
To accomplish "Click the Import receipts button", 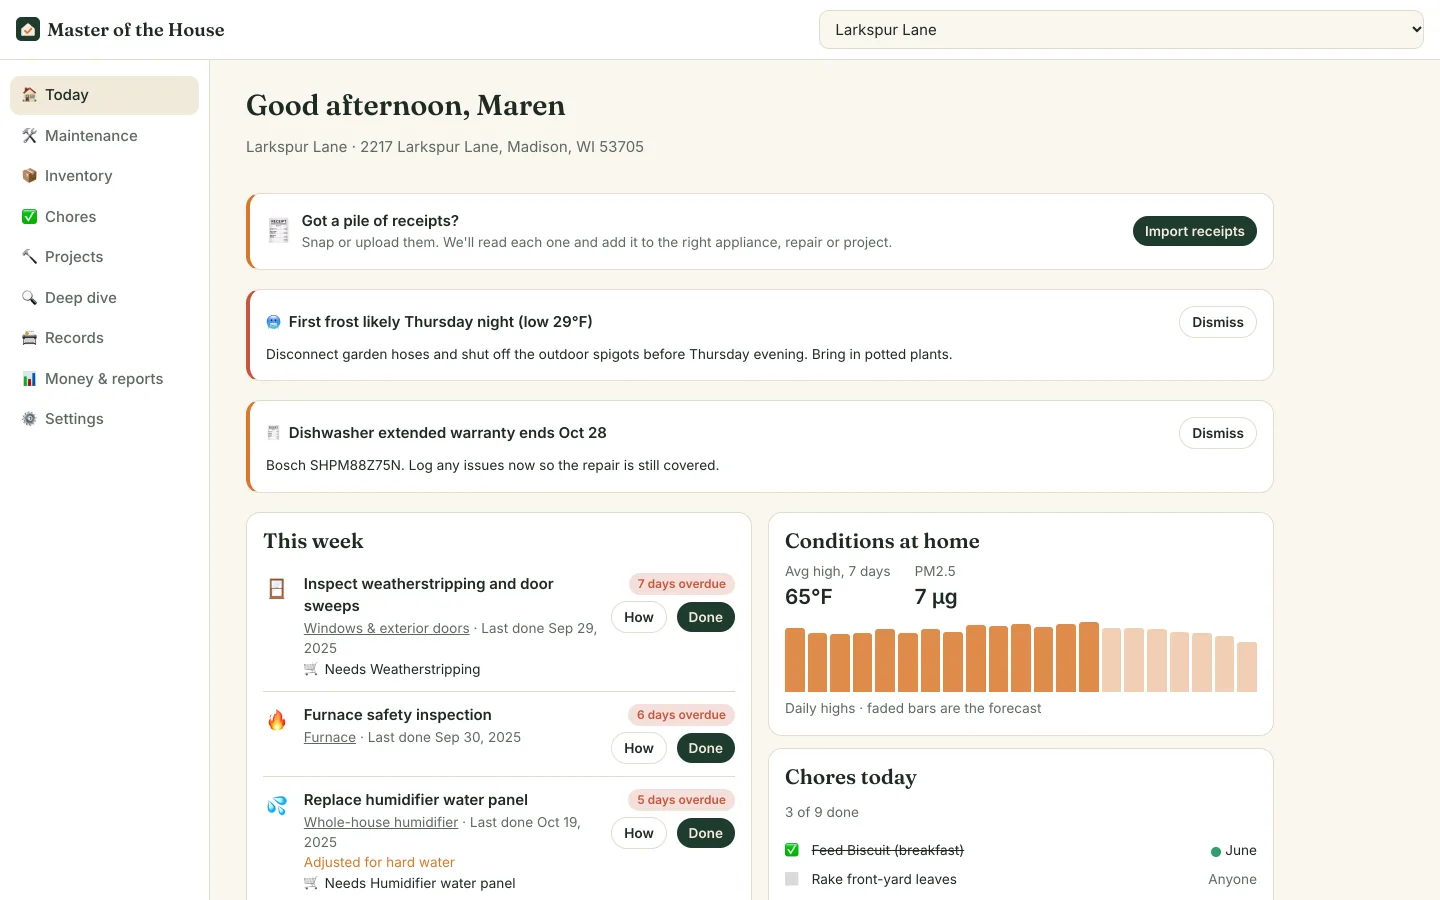I will coord(1195,231).
